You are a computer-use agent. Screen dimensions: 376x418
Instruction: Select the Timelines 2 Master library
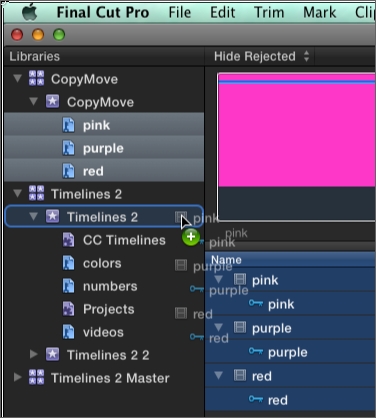(x=110, y=378)
